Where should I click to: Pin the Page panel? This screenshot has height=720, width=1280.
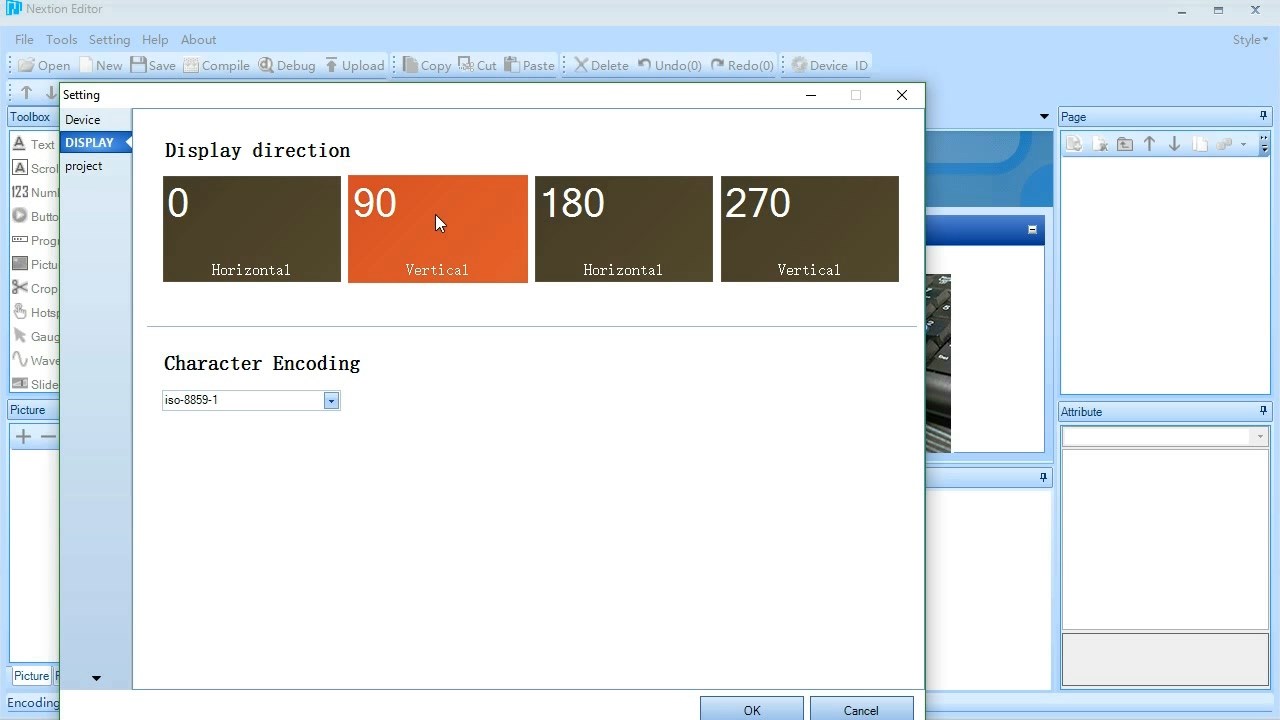coord(1263,116)
